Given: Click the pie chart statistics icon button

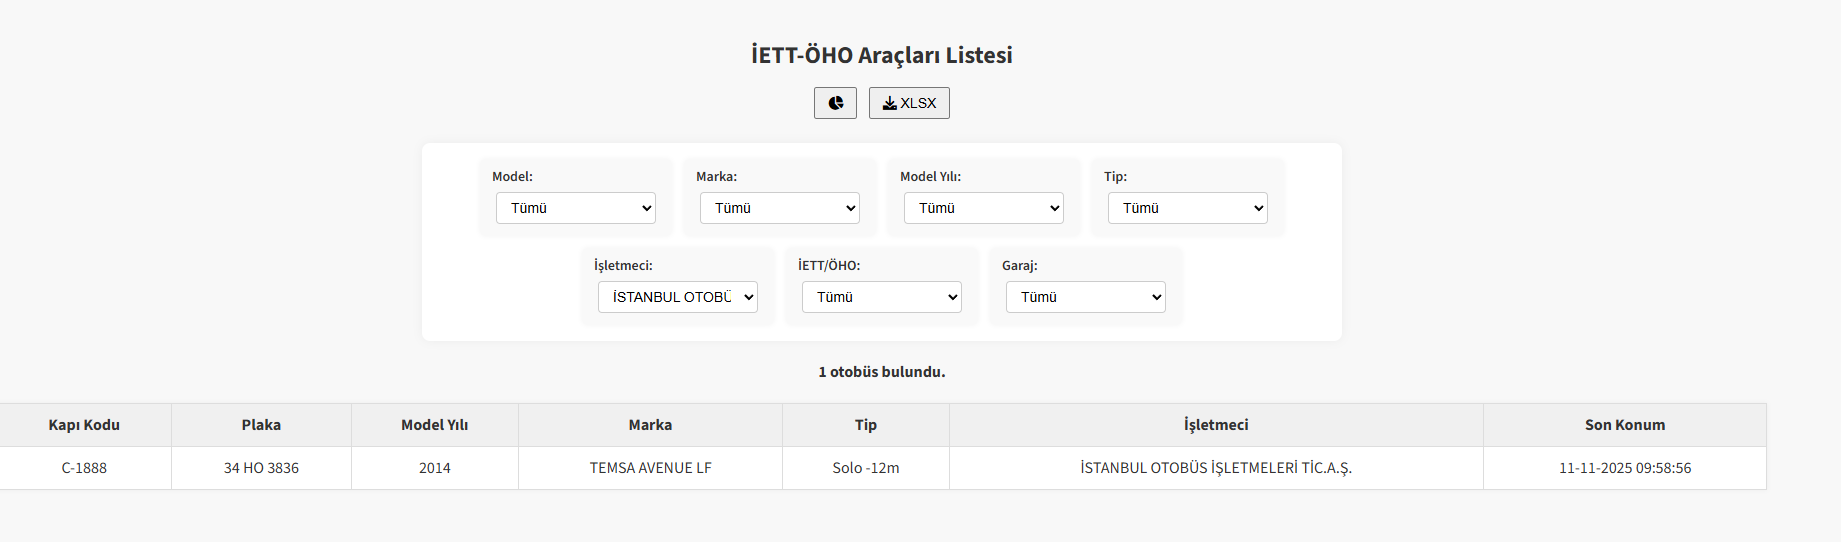Looking at the screenshot, I should click(835, 103).
